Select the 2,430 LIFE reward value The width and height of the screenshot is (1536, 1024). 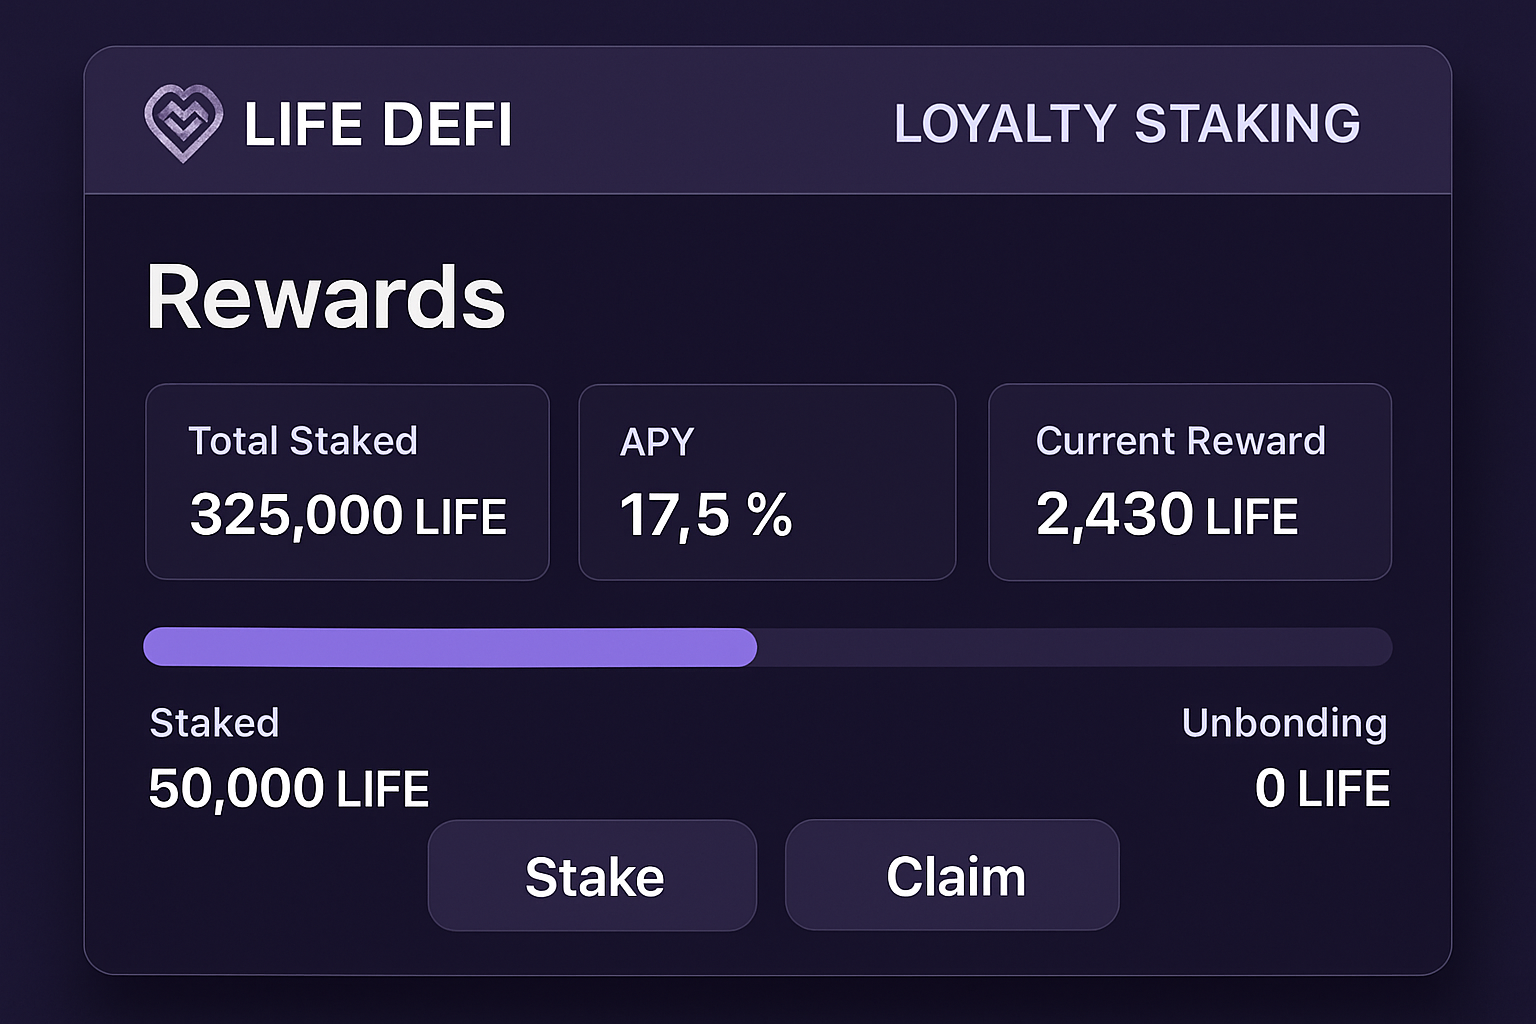[1167, 516]
